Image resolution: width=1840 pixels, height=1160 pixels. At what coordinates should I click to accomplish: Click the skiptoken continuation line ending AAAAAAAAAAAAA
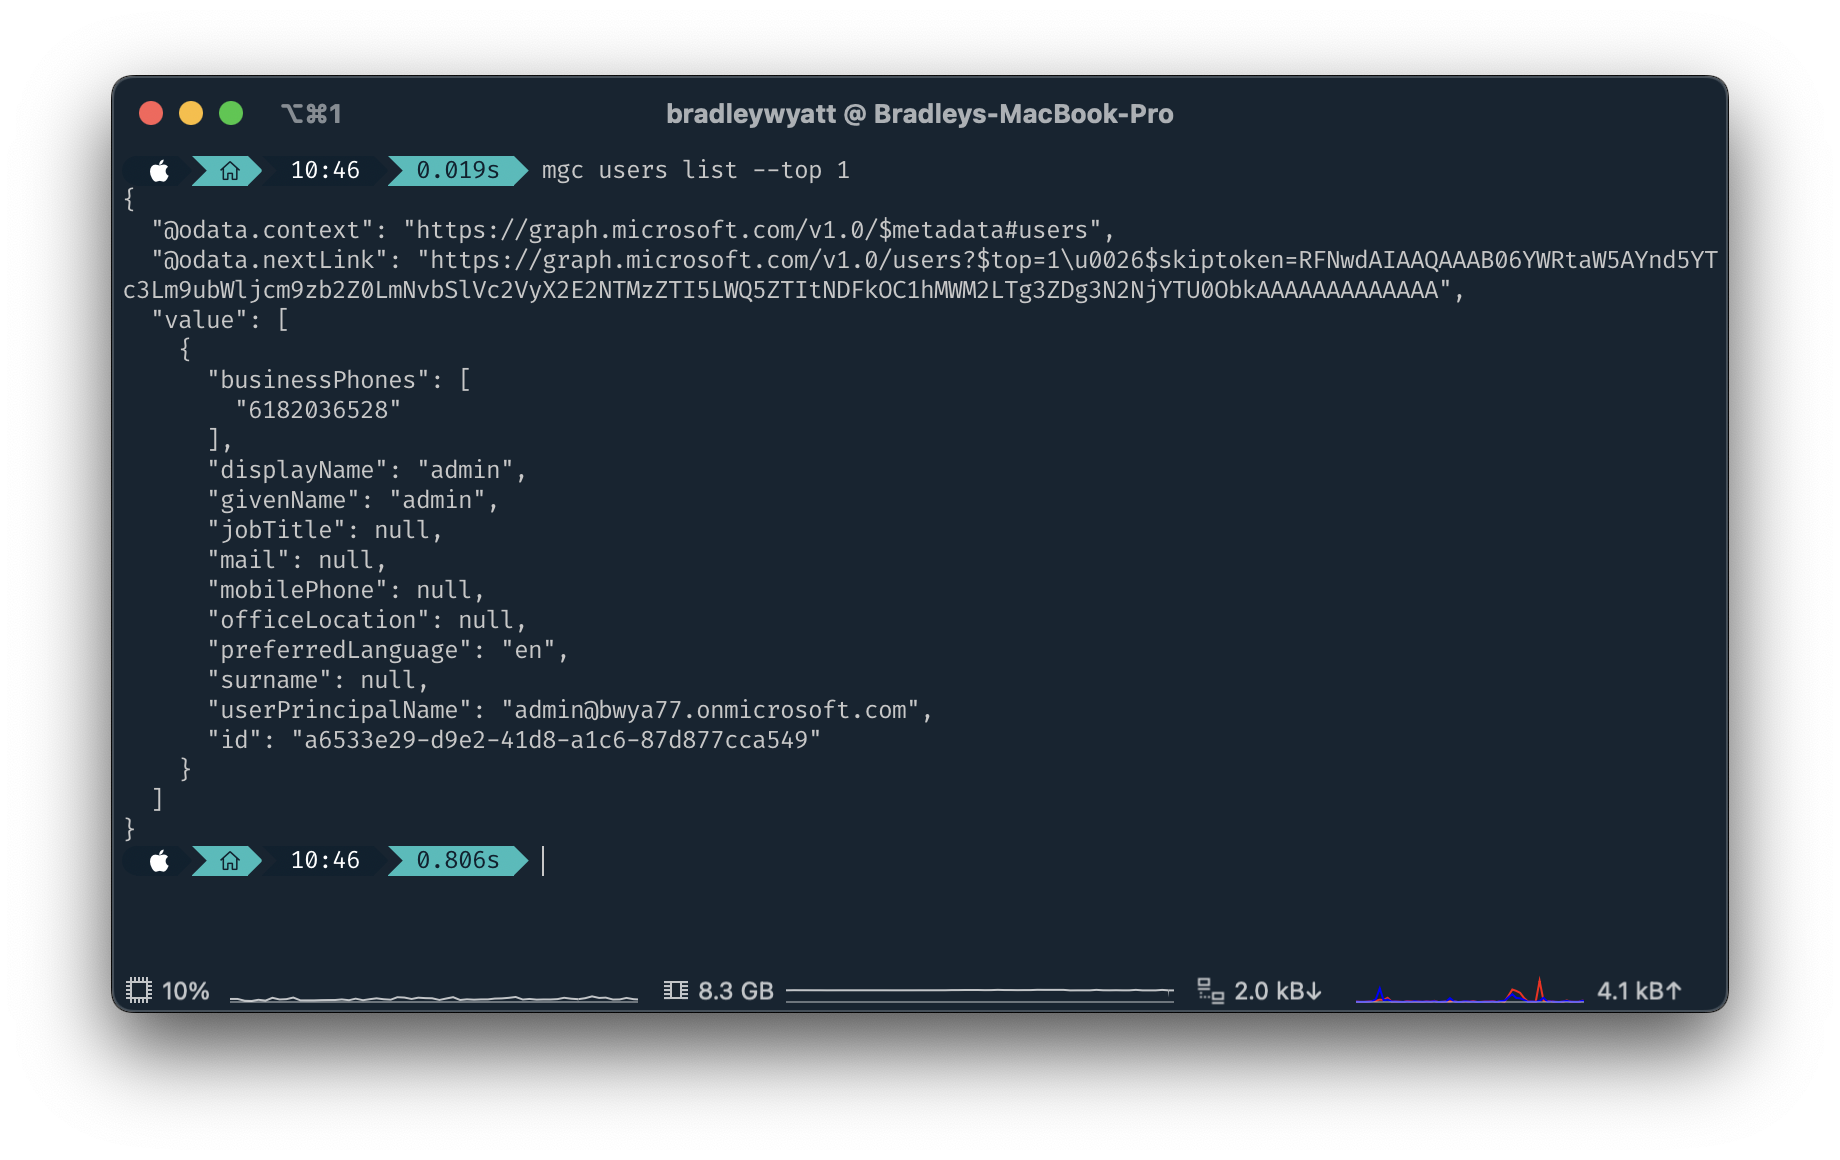tap(793, 291)
